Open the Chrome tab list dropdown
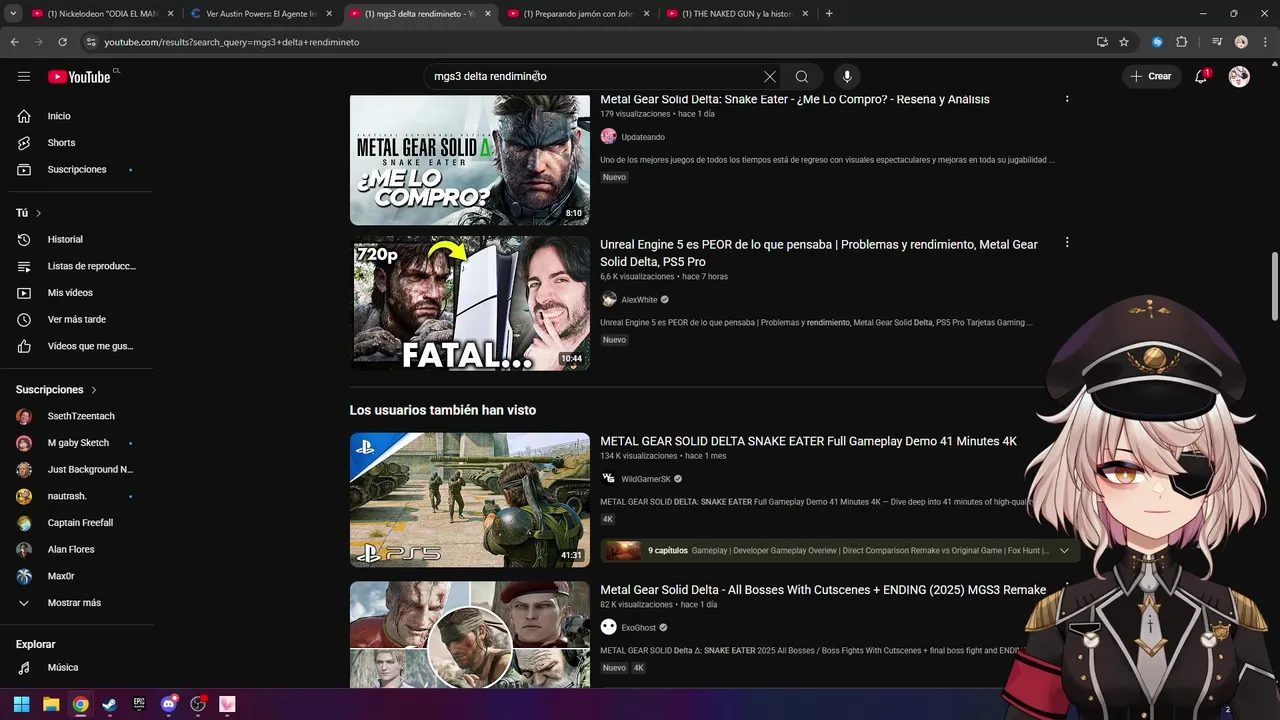The height and width of the screenshot is (720, 1280). [13, 13]
